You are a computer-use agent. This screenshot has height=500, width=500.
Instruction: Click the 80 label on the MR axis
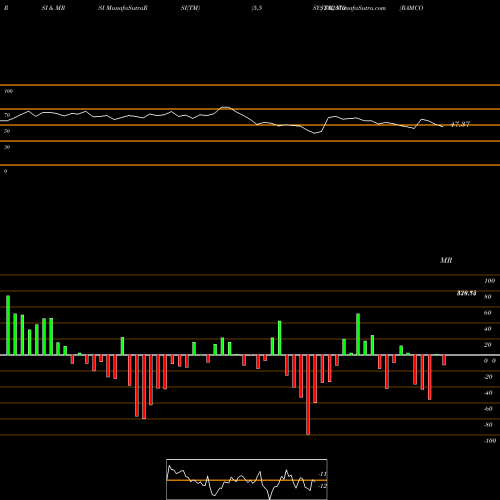(x=488, y=297)
